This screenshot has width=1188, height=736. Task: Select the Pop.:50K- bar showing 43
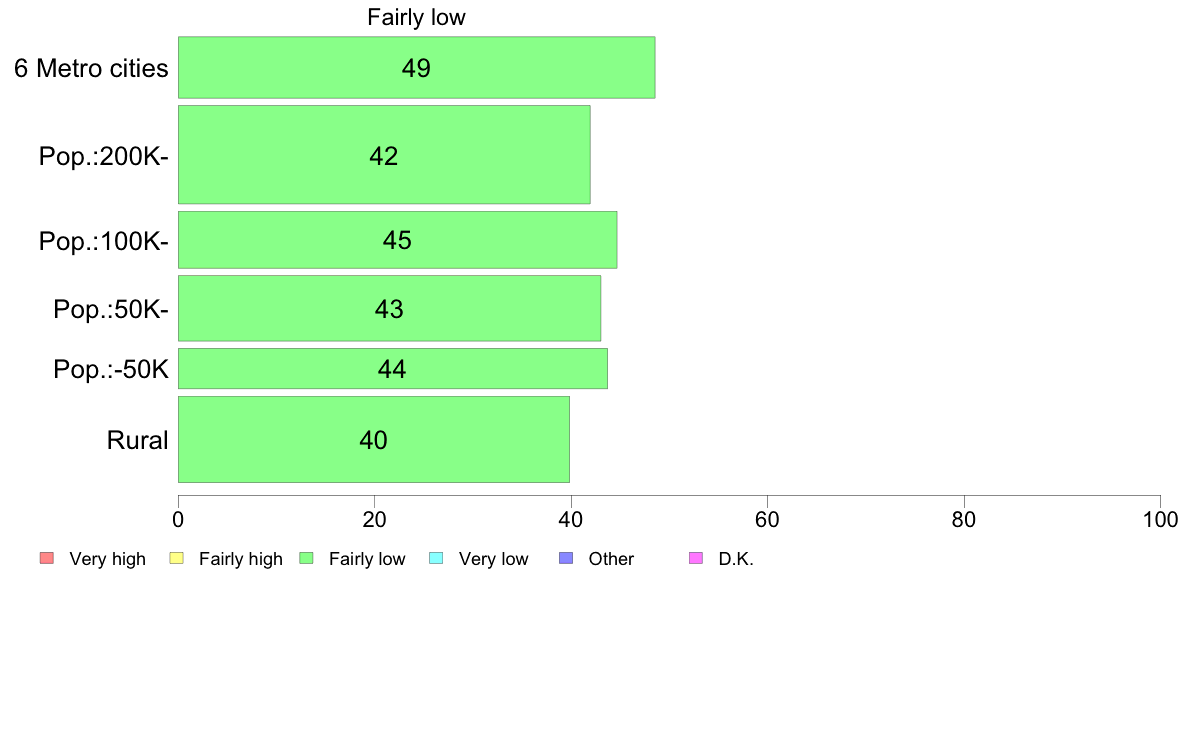(389, 308)
